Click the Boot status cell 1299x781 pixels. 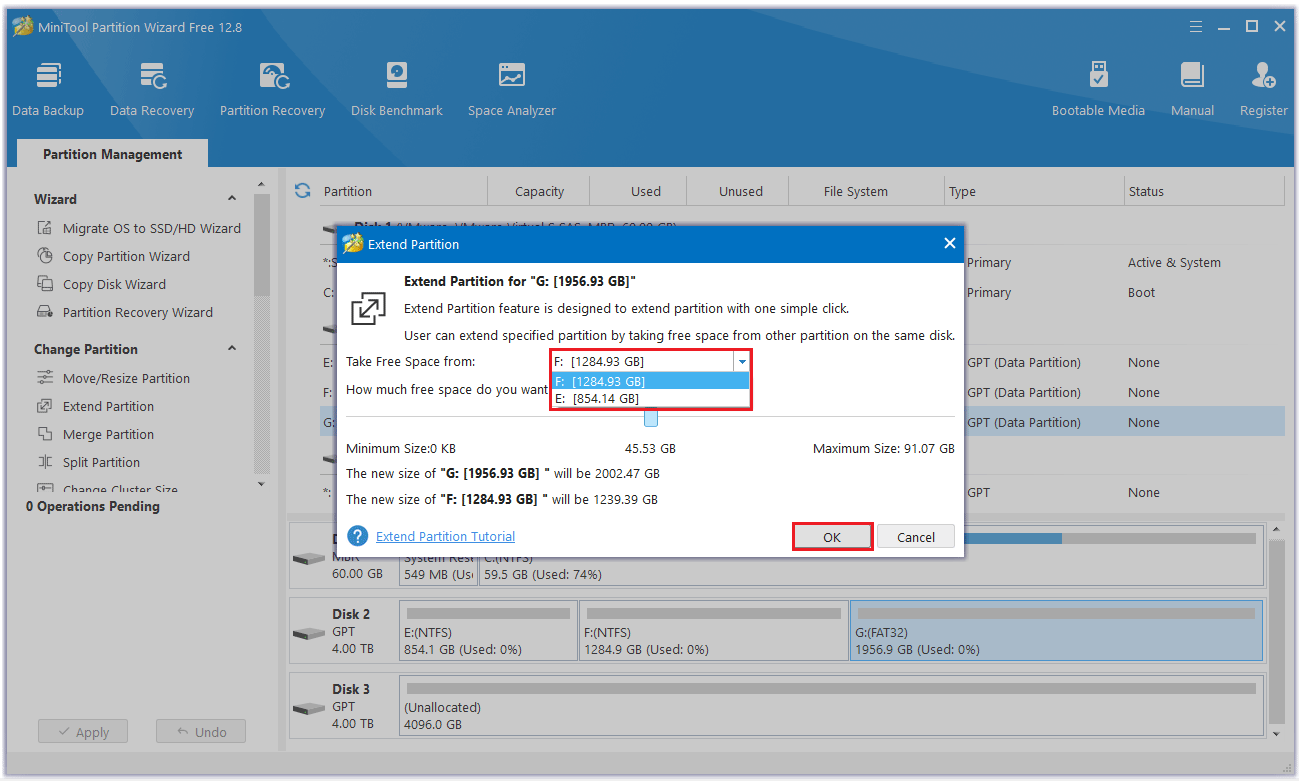pos(1141,293)
